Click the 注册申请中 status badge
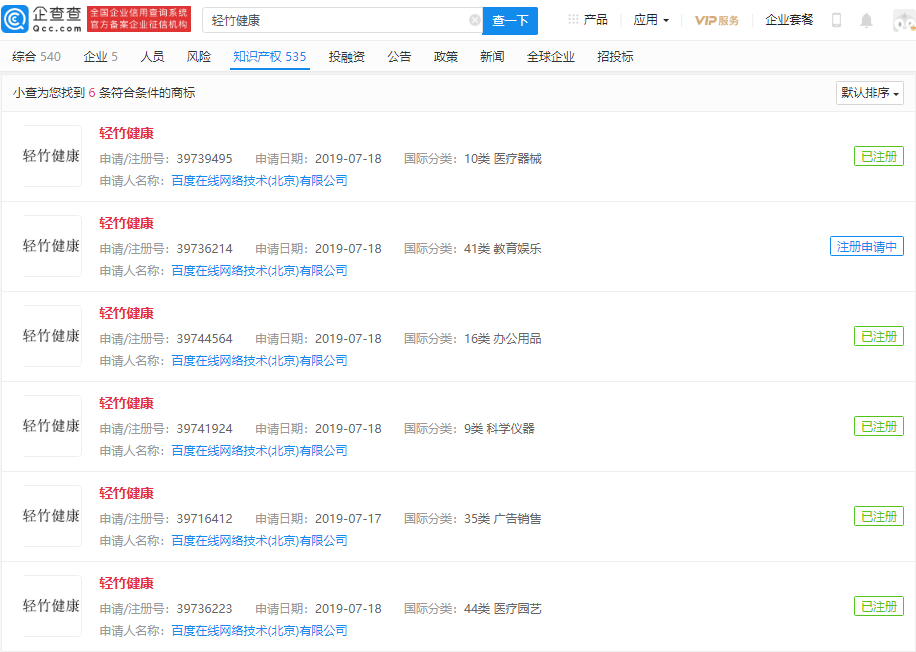 866,246
